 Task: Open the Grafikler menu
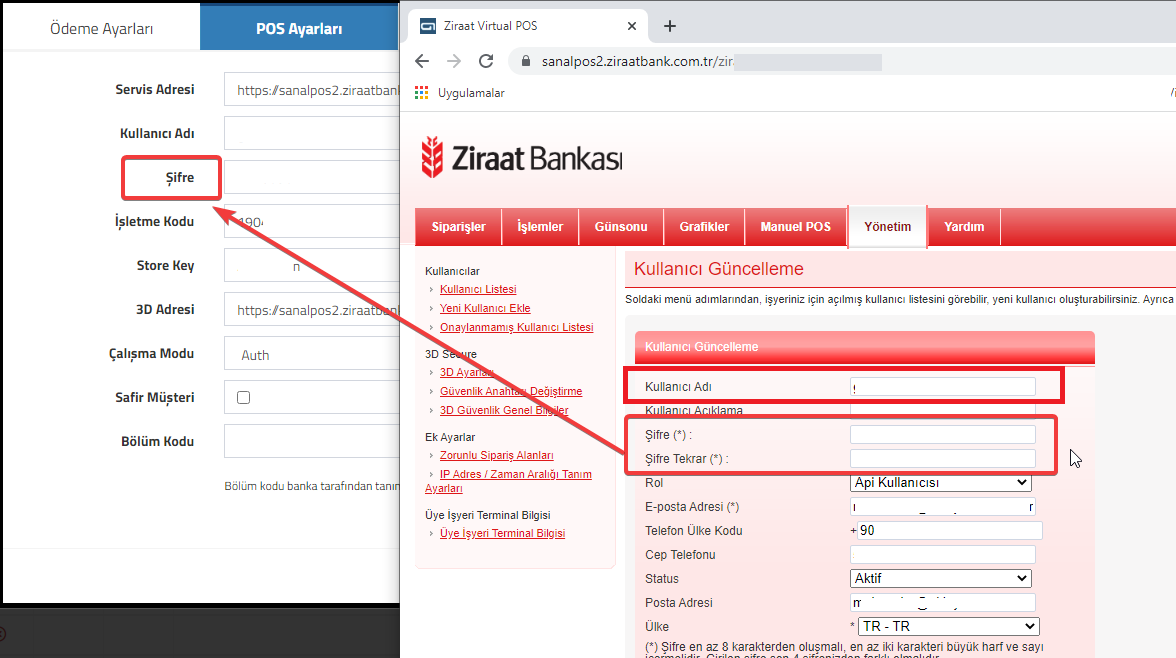pyautogui.click(x=704, y=227)
